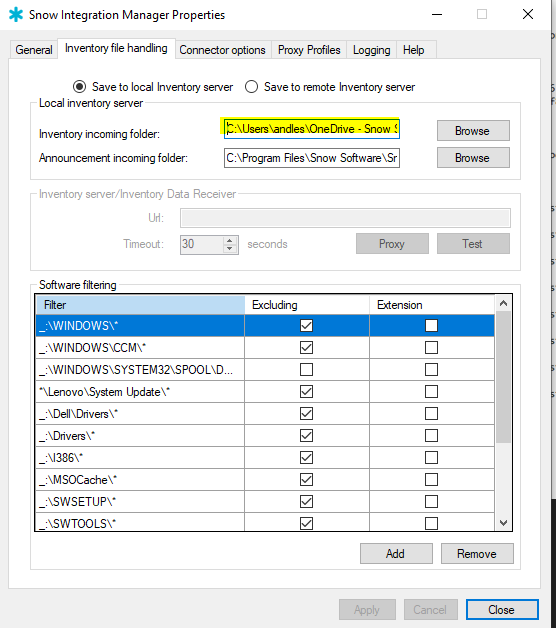The height and width of the screenshot is (628, 556).
Task: Open the Proxy Profiles tab
Action: click(x=309, y=50)
